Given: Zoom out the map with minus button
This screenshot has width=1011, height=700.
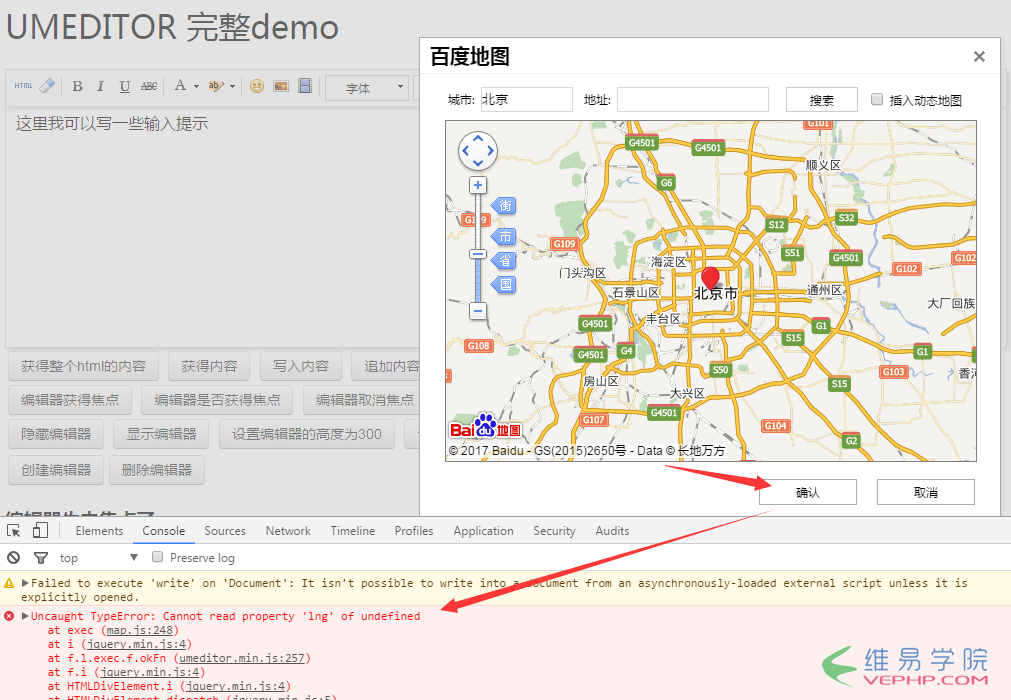Looking at the screenshot, I should tap(478, 311).
